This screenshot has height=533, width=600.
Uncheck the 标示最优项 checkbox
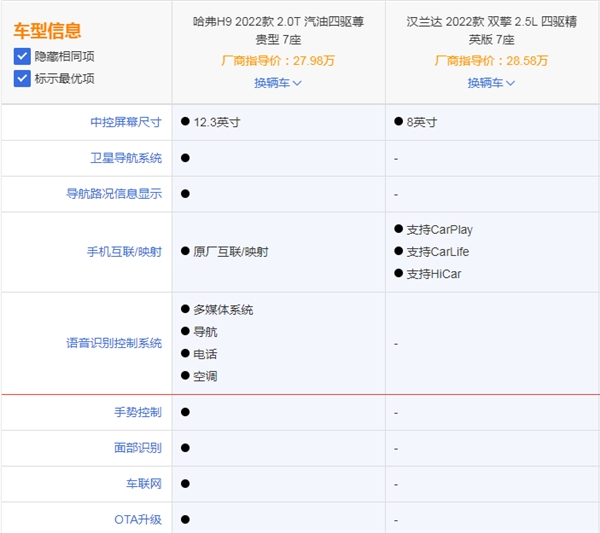coord(22,78)
